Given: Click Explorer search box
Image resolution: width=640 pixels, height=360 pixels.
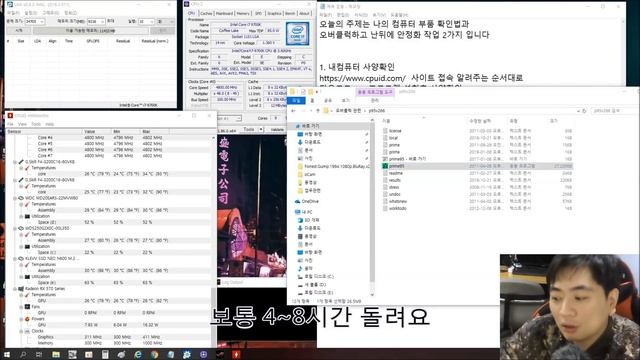Looking at the screenshot, I should click(x=614, y=111).
